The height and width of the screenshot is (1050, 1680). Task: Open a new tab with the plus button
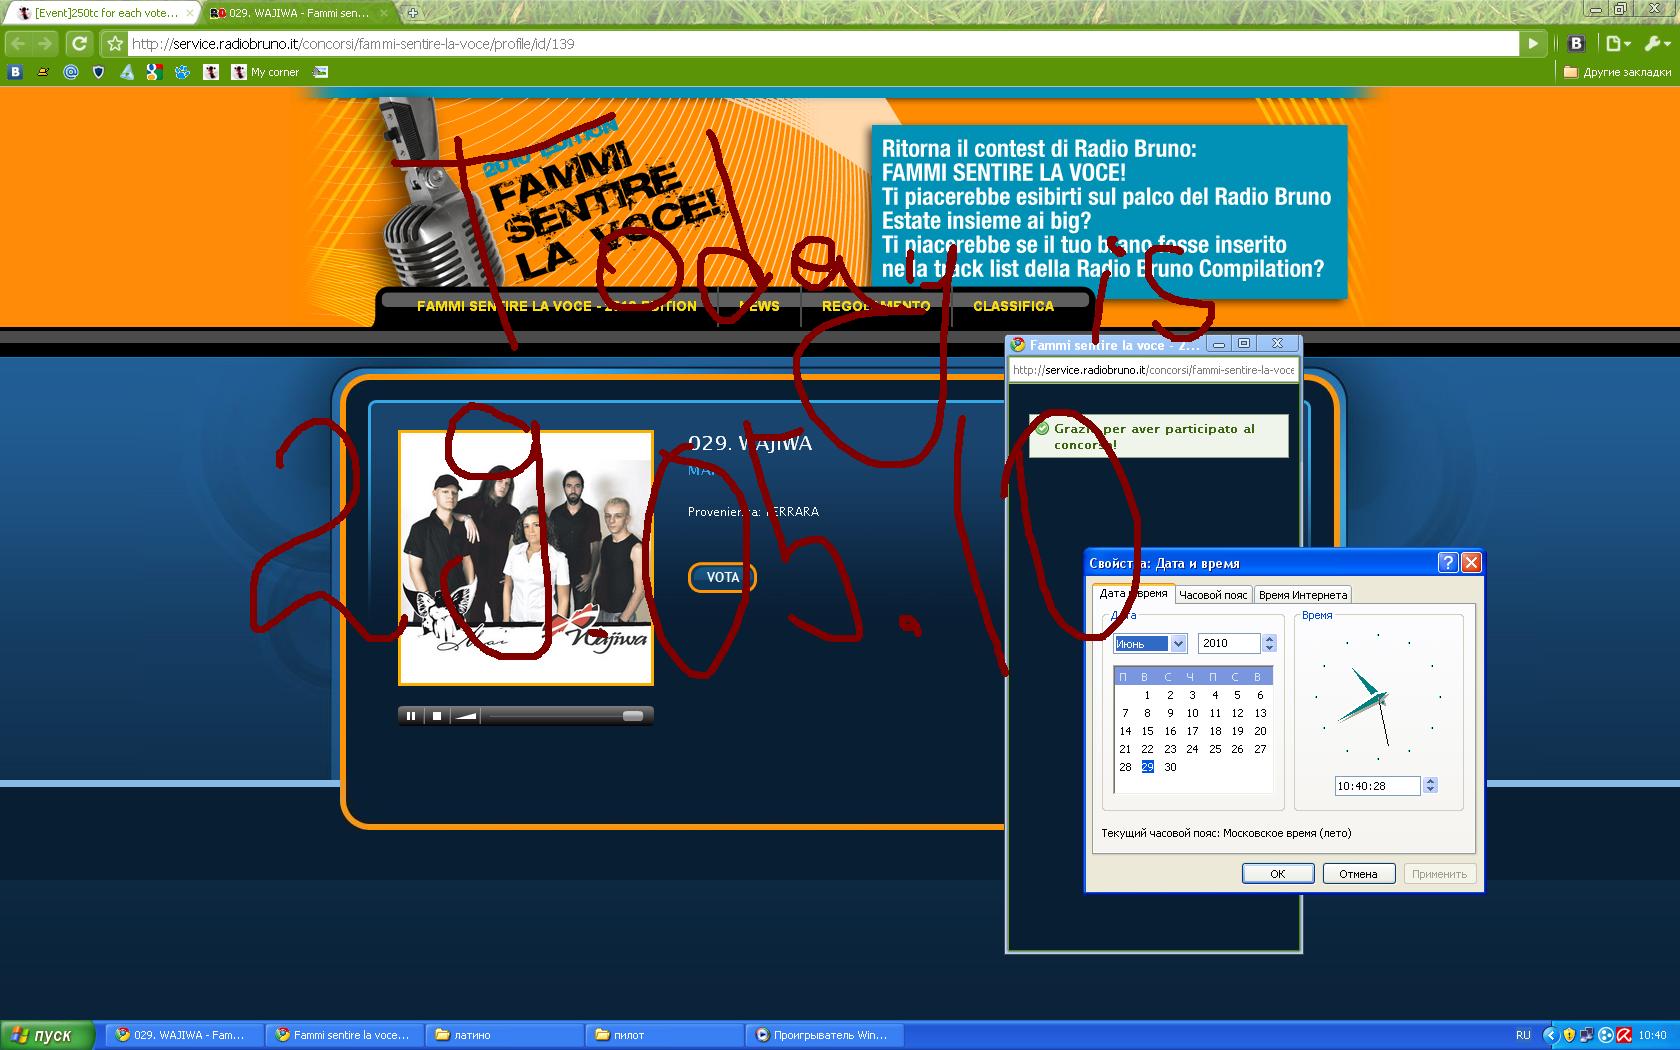pyautogui.click(x=412, y=13)
